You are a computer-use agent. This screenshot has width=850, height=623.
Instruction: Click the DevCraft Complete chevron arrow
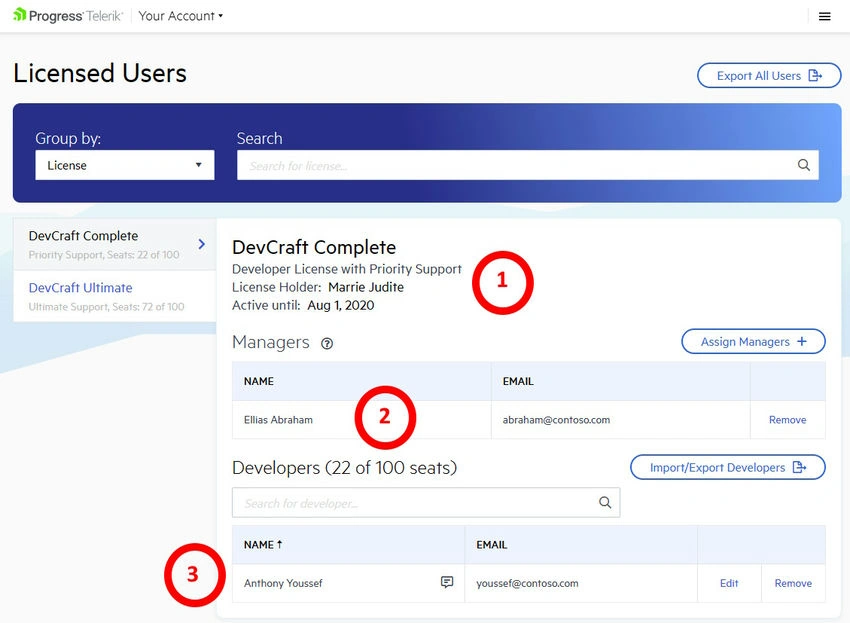pyautogui.click(x=202, y=244)
